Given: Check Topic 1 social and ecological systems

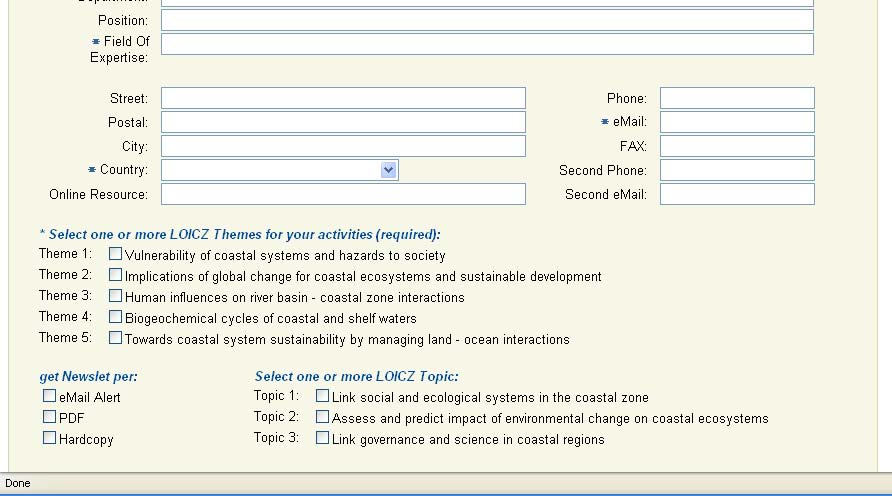Looking at the screenshot, I should [x=323, y=396].
